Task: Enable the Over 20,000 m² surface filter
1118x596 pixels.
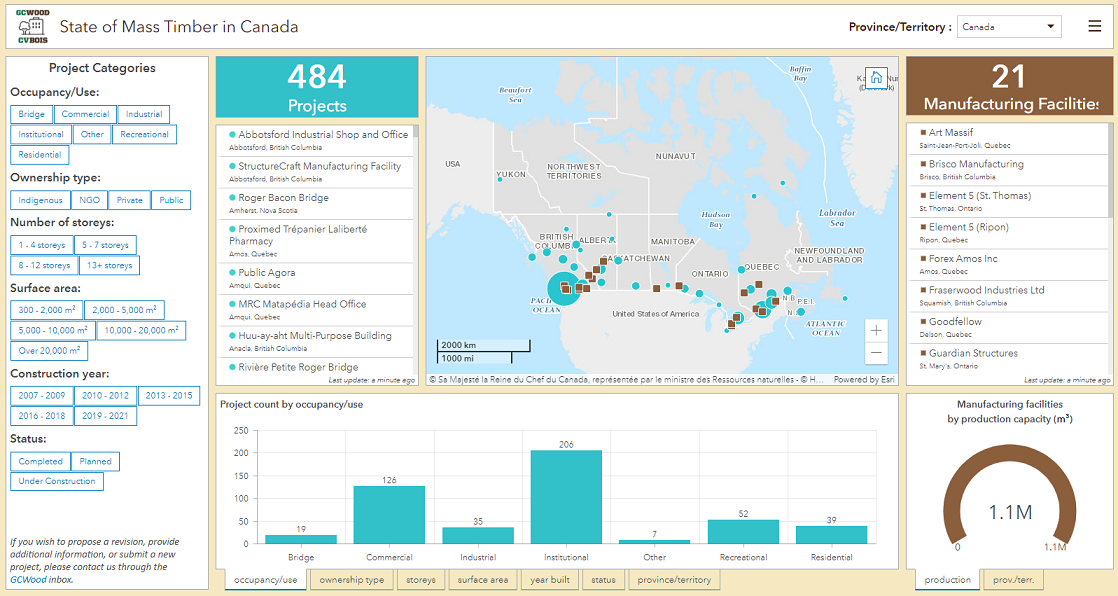Action: (x=48, y=350)
